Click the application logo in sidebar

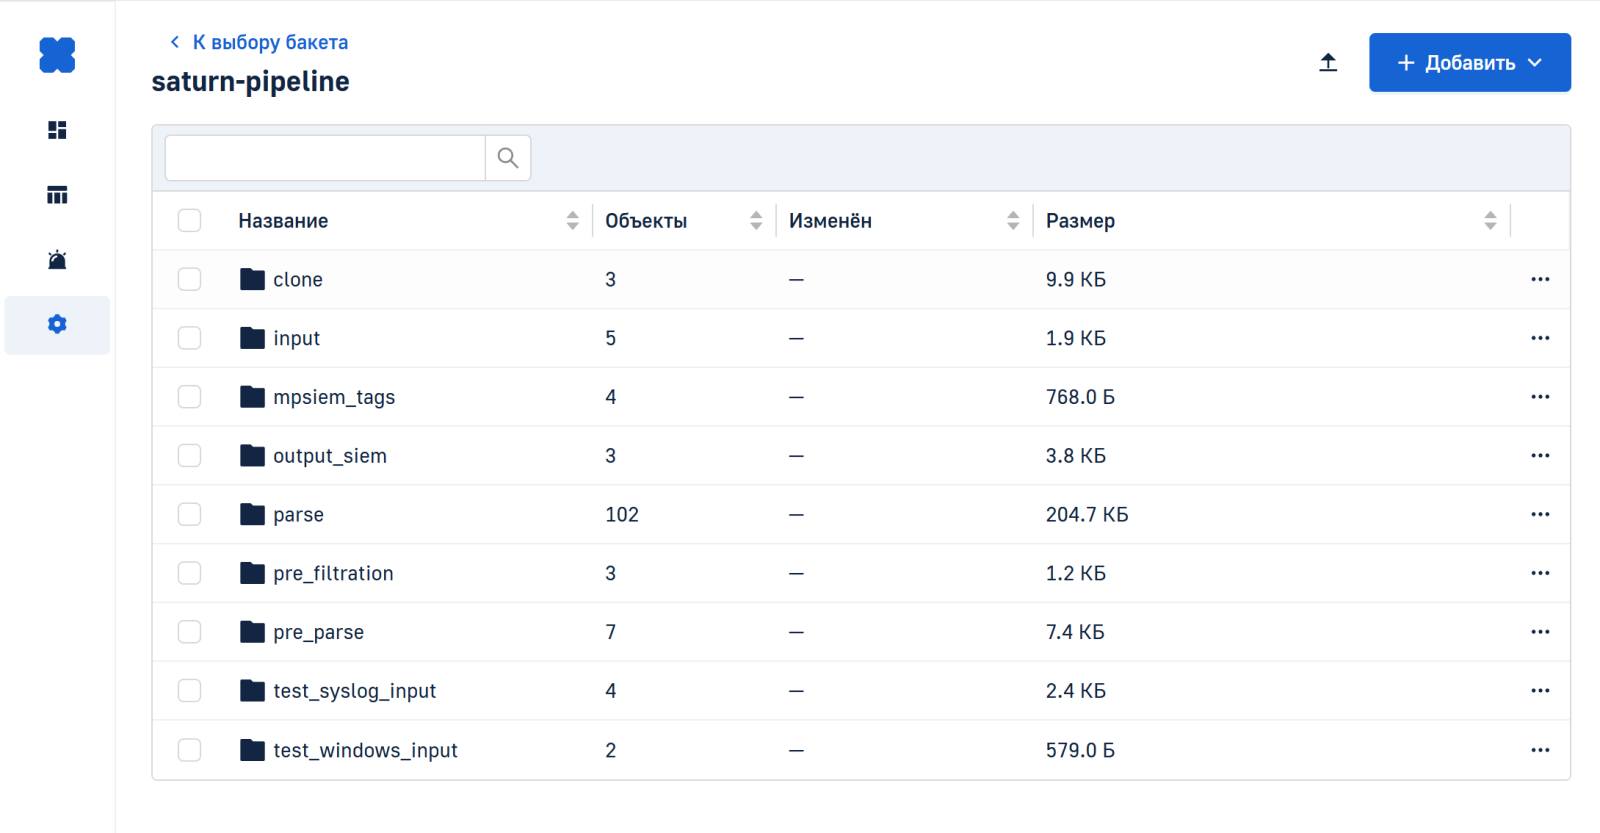coord(57,55)
